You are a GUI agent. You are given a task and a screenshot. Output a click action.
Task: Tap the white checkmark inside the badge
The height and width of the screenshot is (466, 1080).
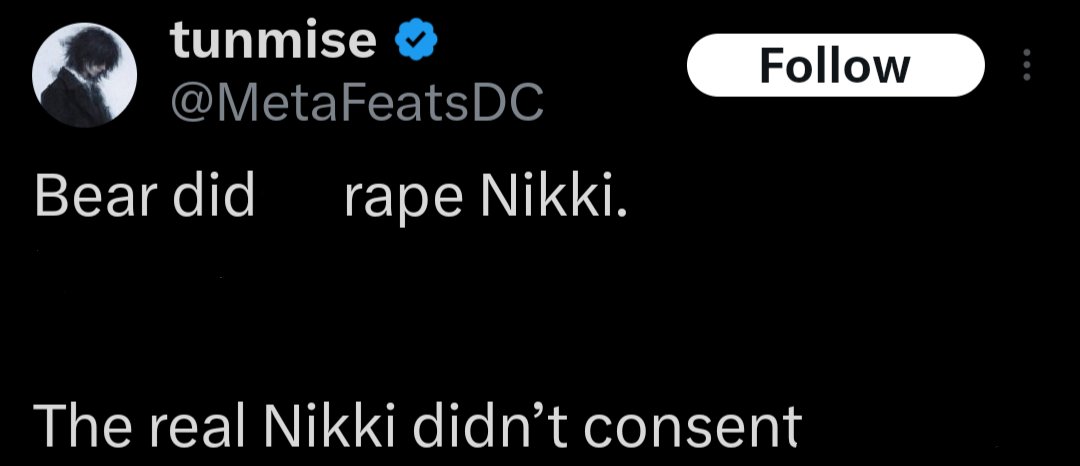416,42
